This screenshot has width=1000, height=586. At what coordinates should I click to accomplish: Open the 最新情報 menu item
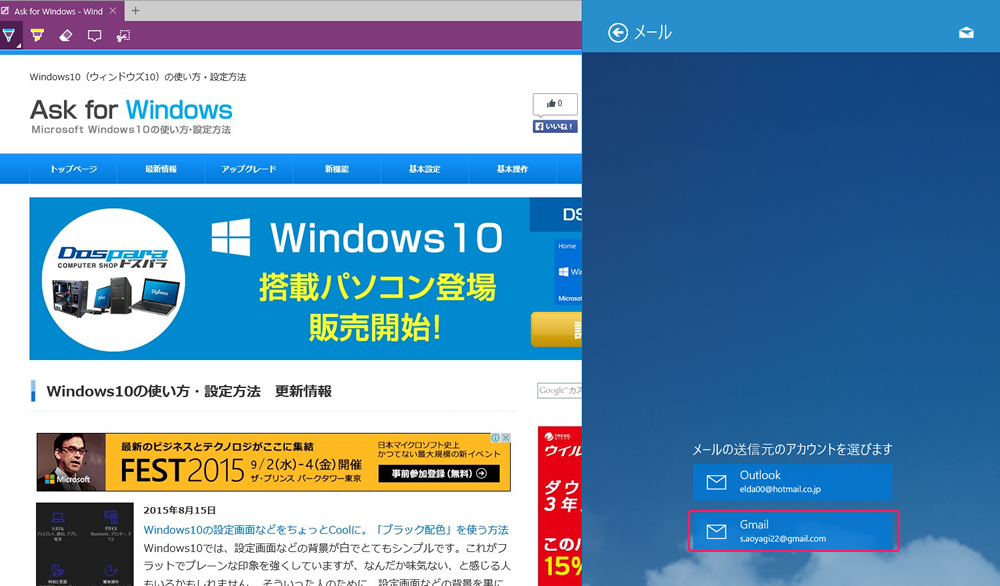pyautogui.click(x=161, y=169)
